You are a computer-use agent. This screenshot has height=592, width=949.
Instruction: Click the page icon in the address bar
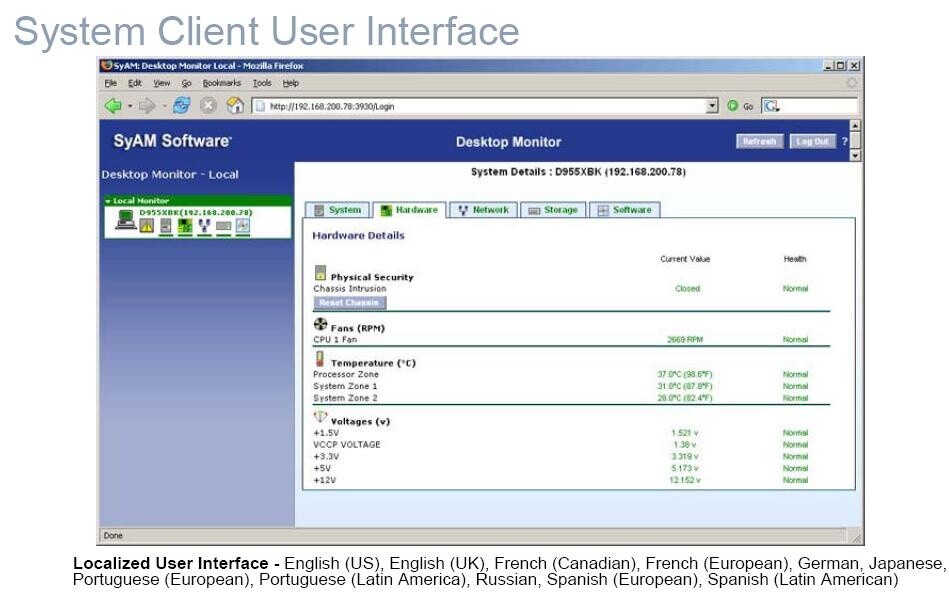coord(260,107)
